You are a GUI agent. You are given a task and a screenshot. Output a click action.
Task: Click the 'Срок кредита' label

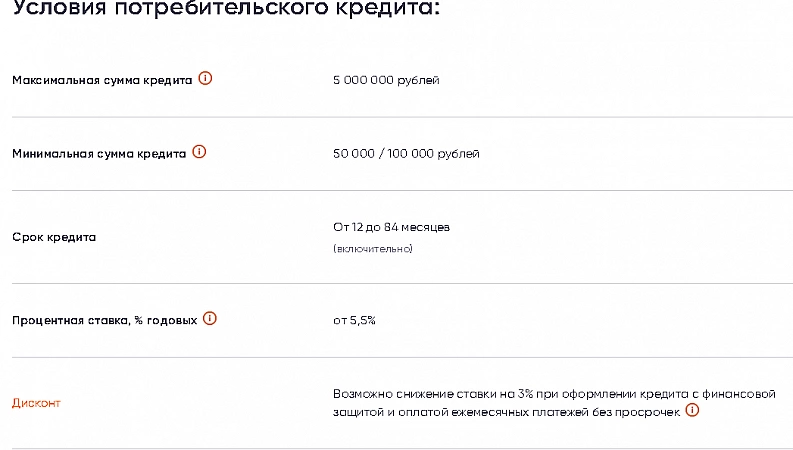tap(54, 237)
